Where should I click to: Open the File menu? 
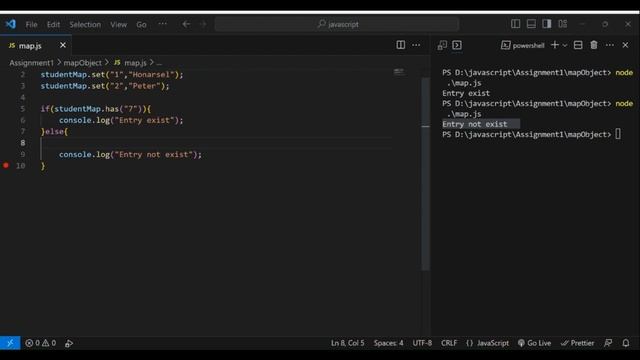pos(31,24)
